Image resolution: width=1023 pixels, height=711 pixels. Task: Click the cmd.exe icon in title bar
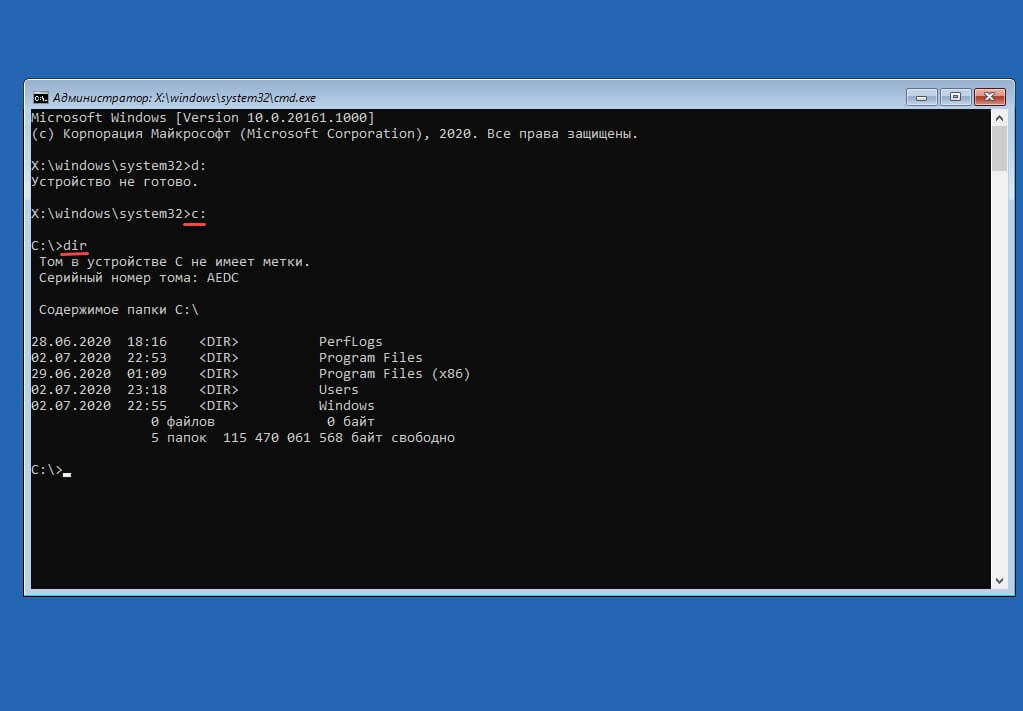tap(40, 98)
